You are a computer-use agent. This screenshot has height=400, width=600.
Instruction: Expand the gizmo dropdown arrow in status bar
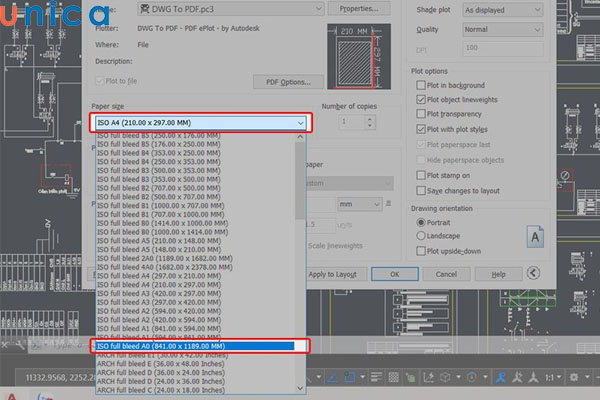tap(485, 377)
